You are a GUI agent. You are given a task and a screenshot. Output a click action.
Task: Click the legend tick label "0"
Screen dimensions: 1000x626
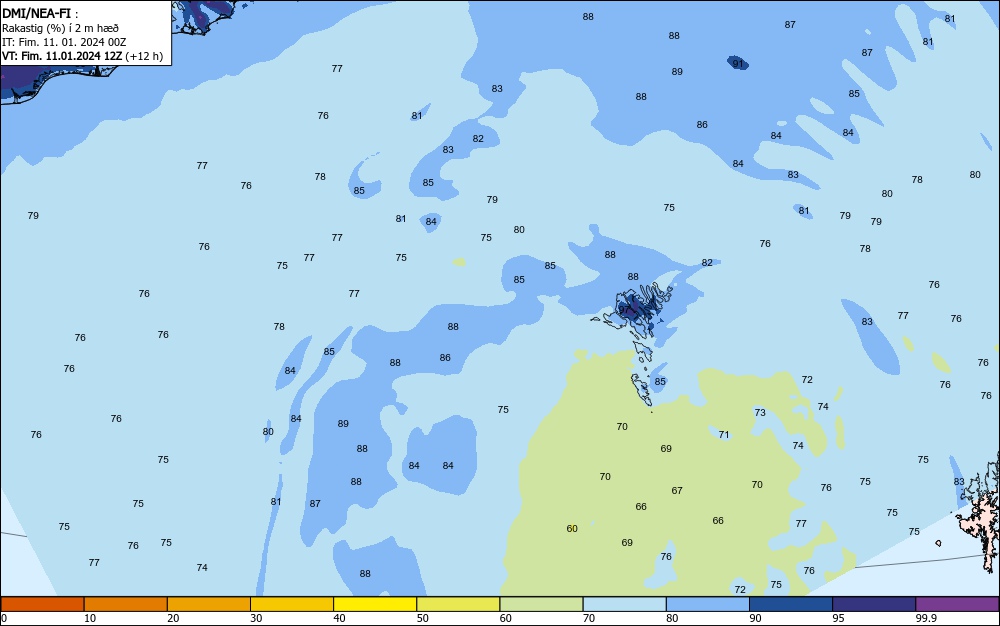coord(4,618)
